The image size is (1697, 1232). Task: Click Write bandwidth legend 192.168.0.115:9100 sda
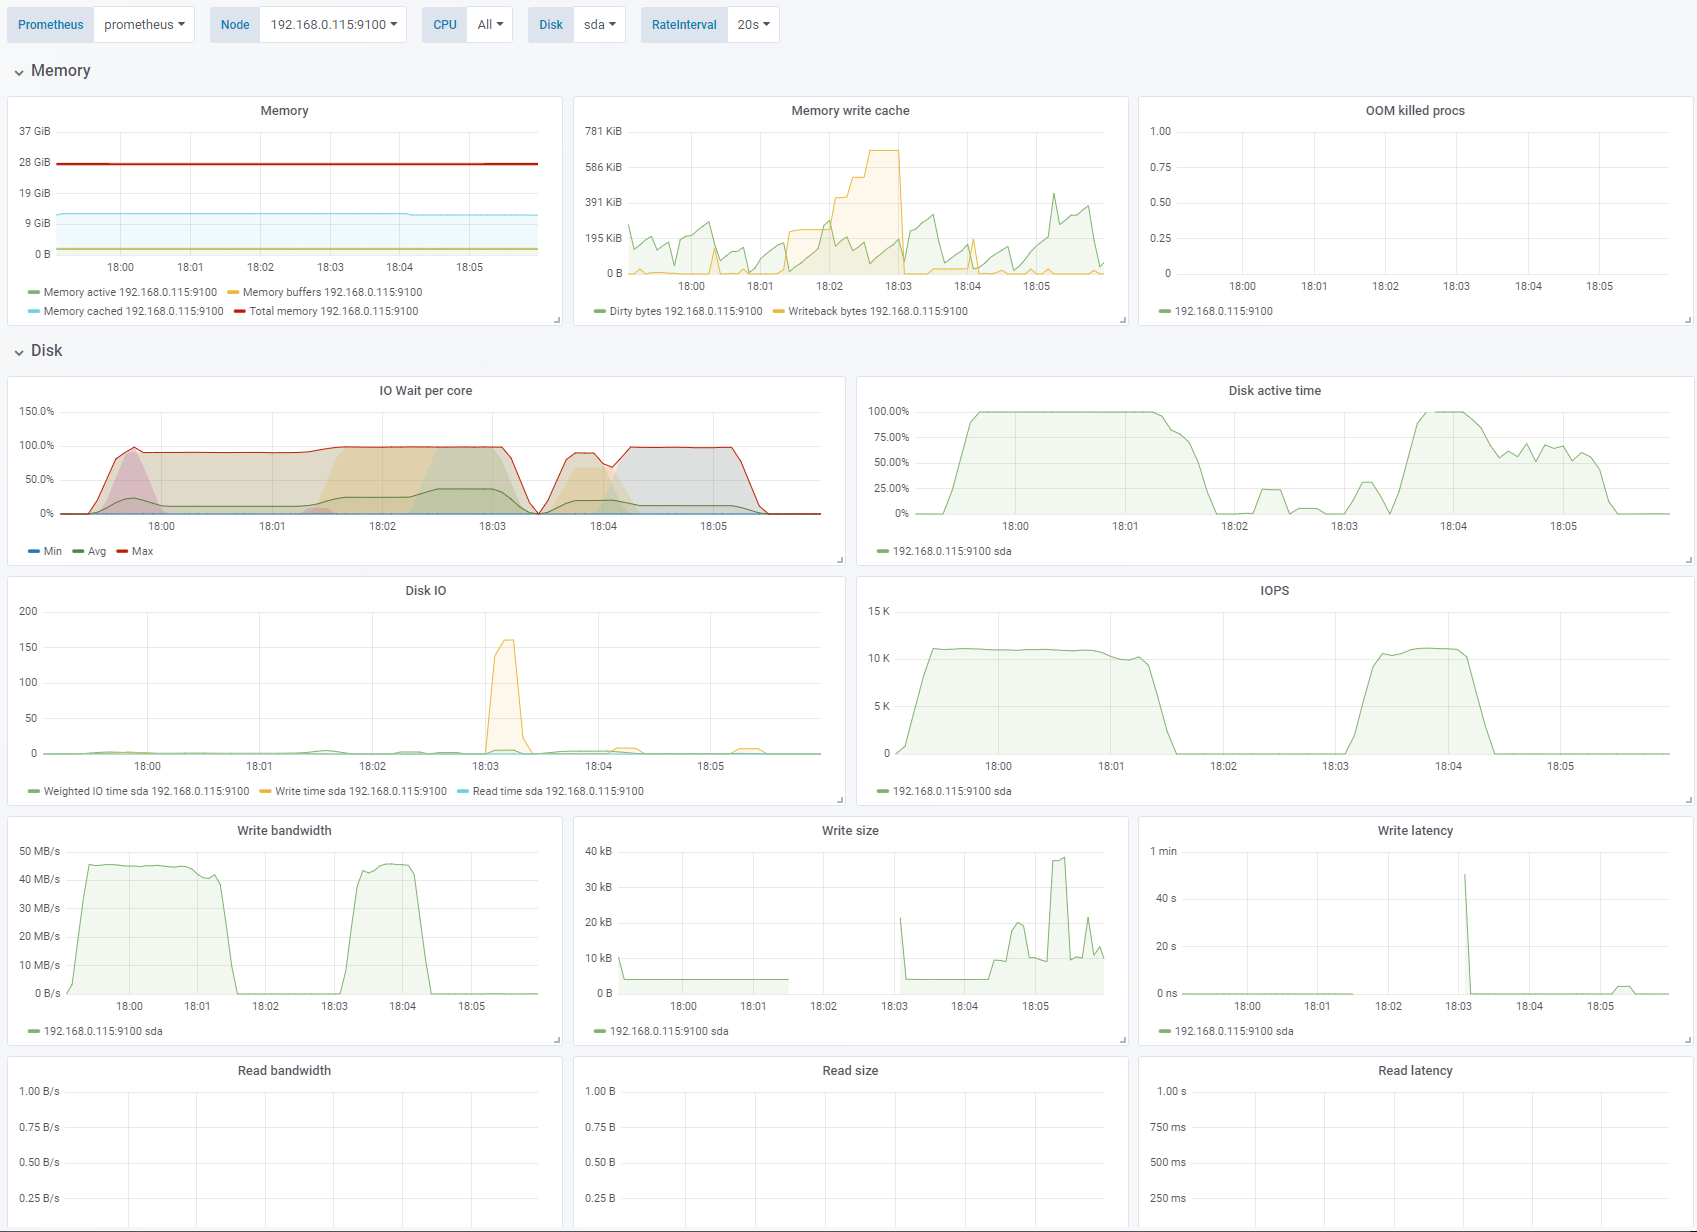pos(103,1031)
